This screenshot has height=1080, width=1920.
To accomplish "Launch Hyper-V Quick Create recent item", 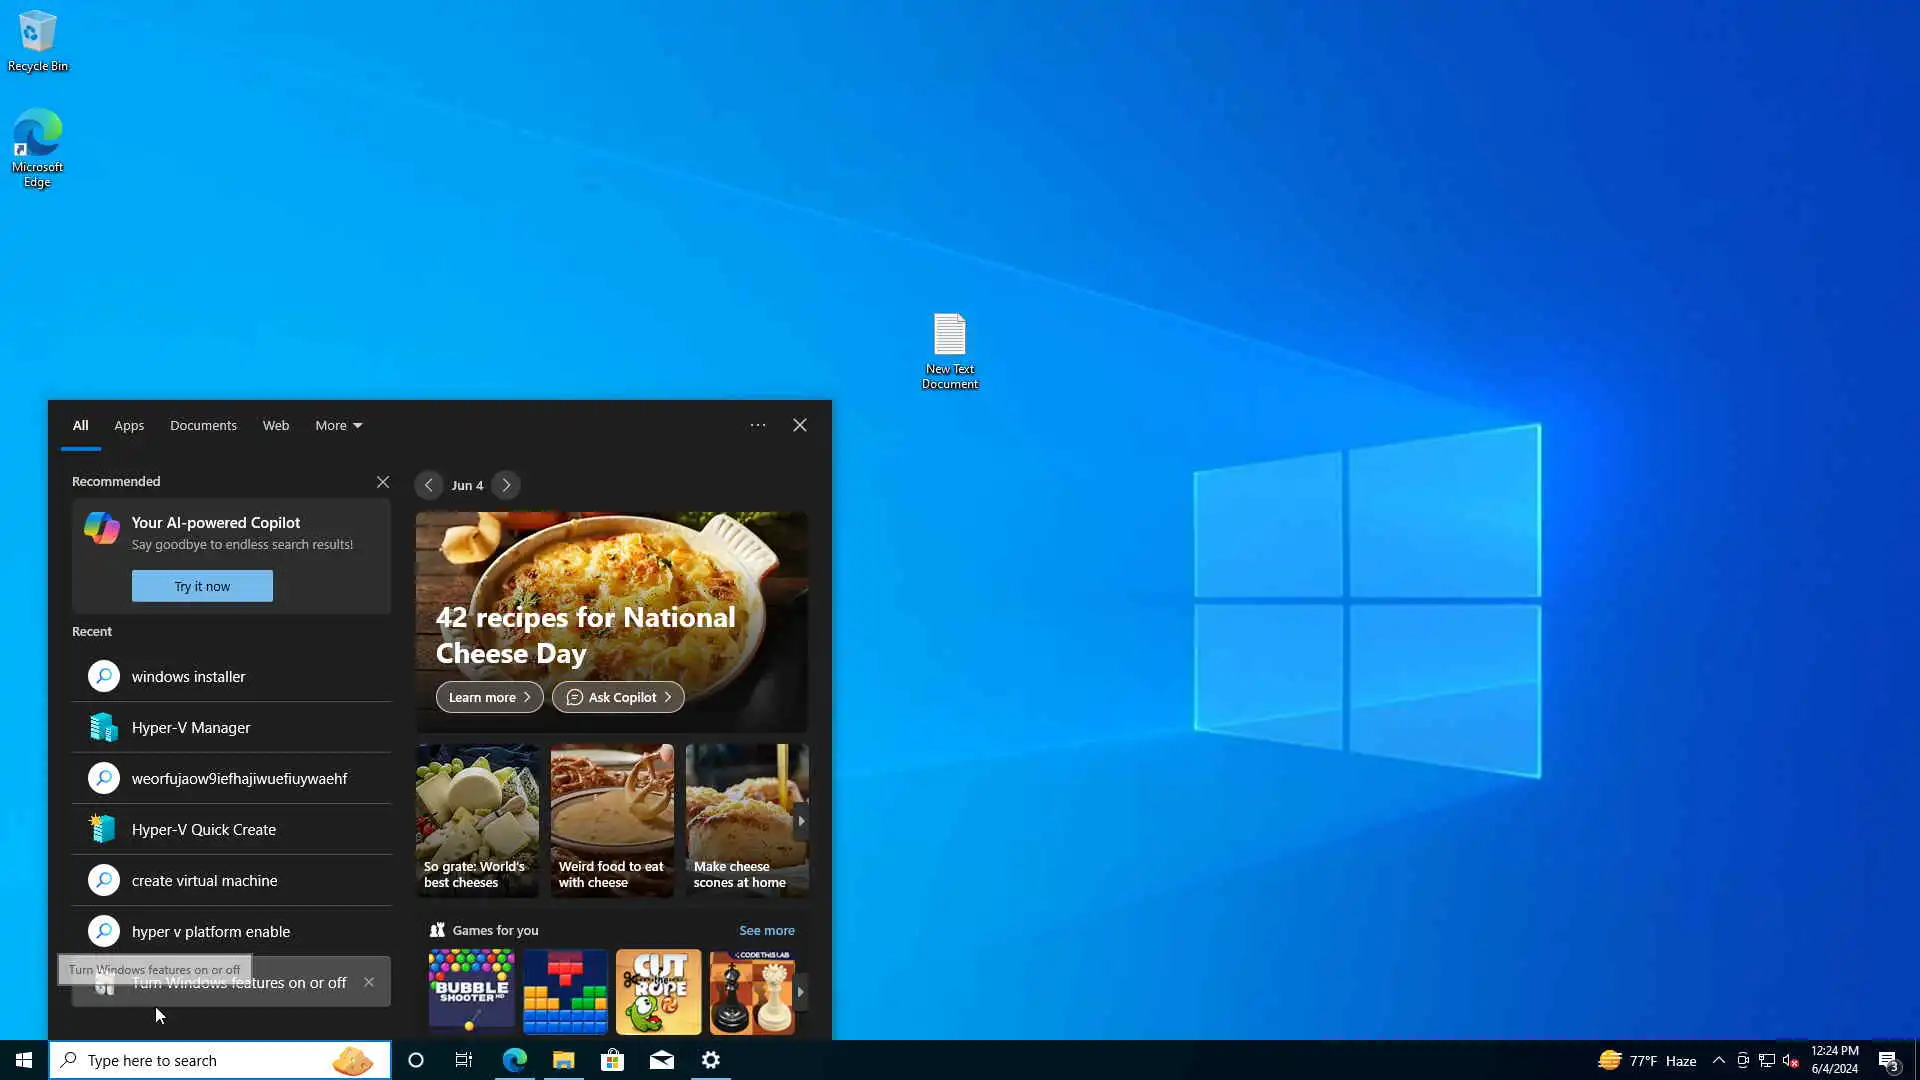I will point(203,829).
